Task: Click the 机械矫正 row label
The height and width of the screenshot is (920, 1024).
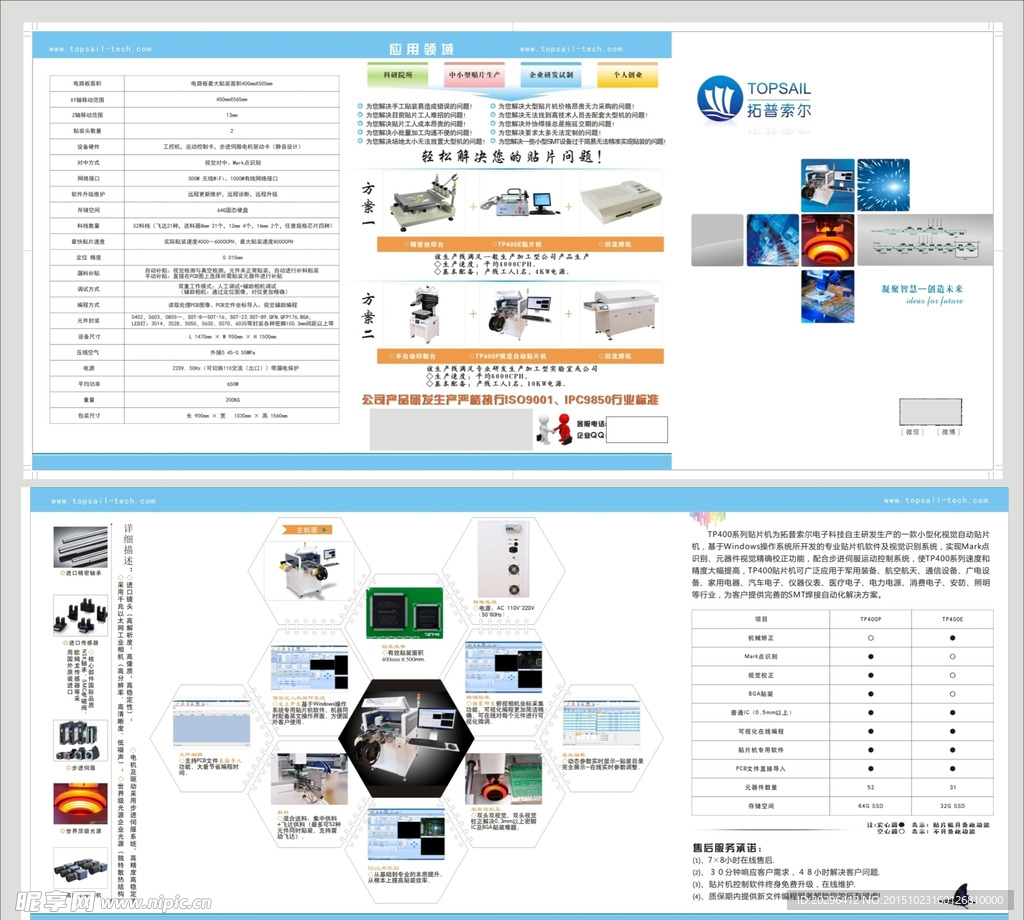Action: click(x=761, y=638)
